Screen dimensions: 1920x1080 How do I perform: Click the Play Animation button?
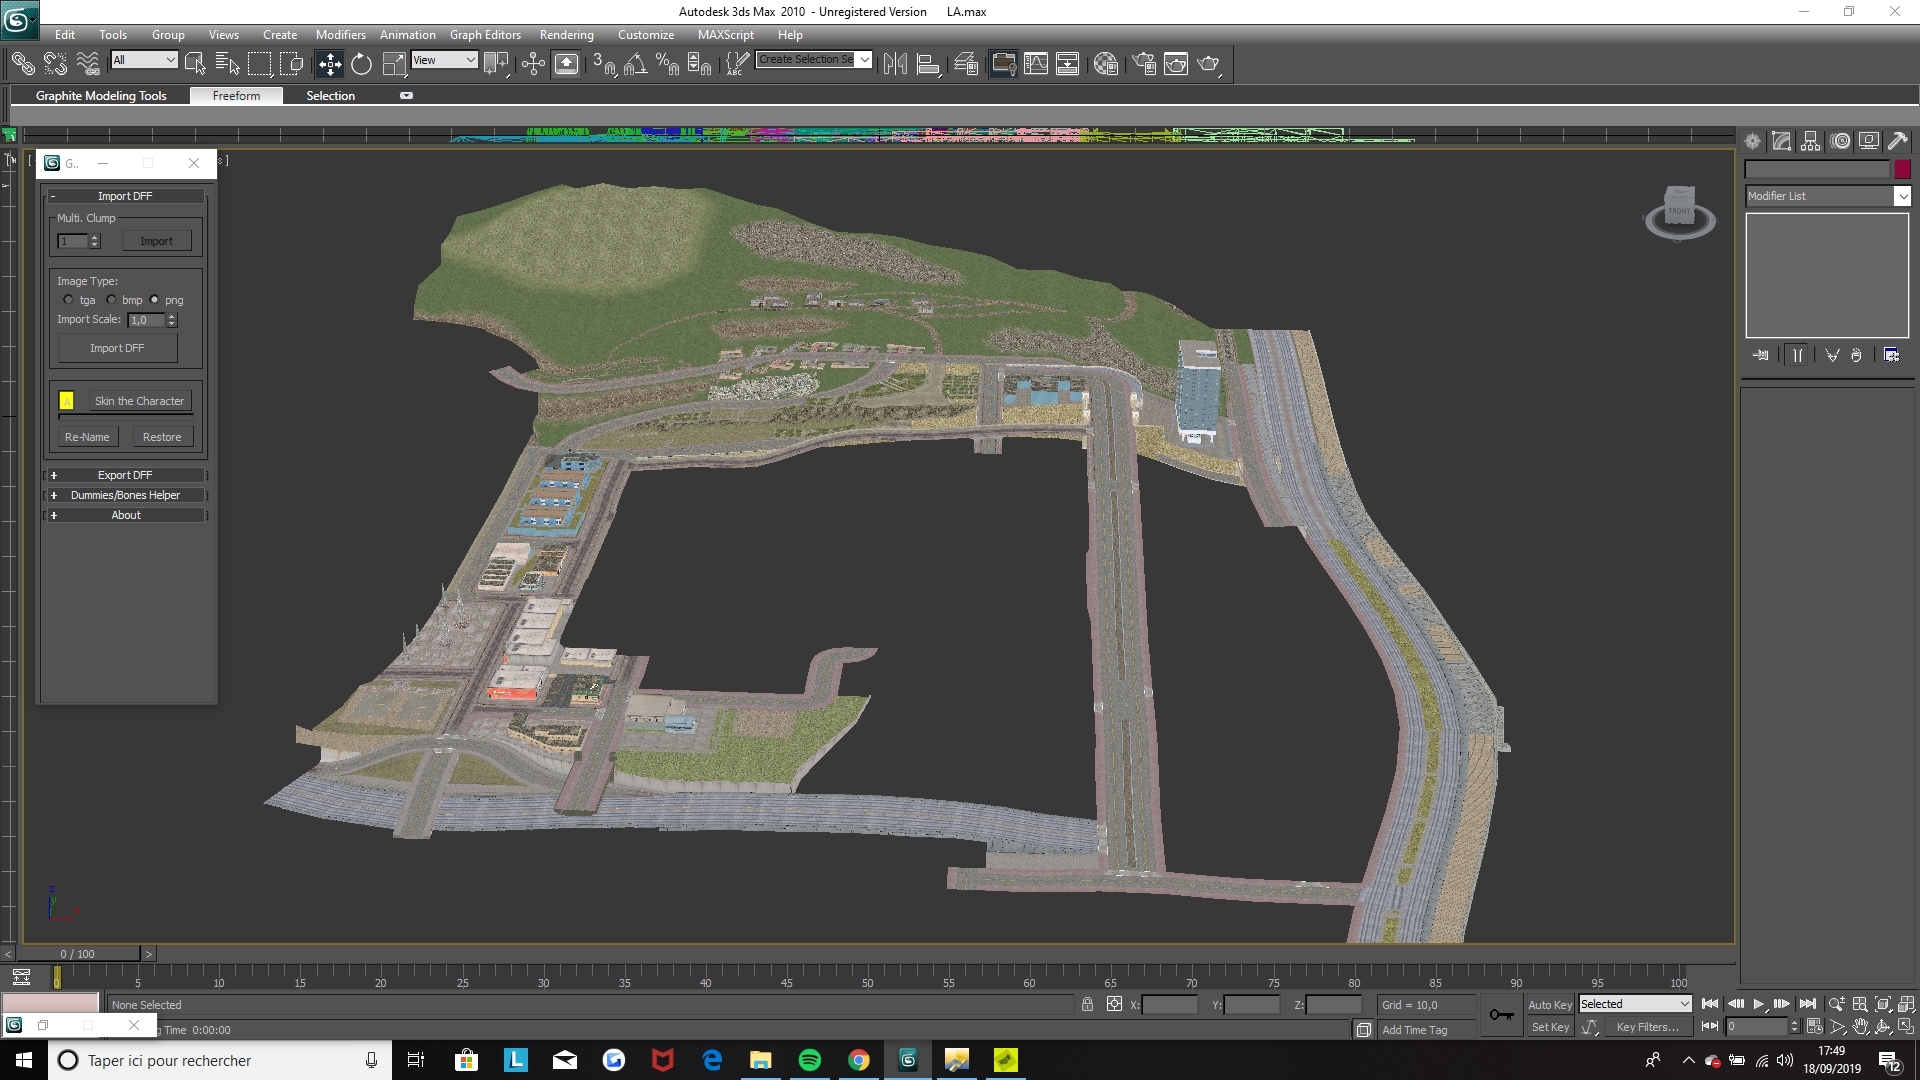(1758, 1004)
